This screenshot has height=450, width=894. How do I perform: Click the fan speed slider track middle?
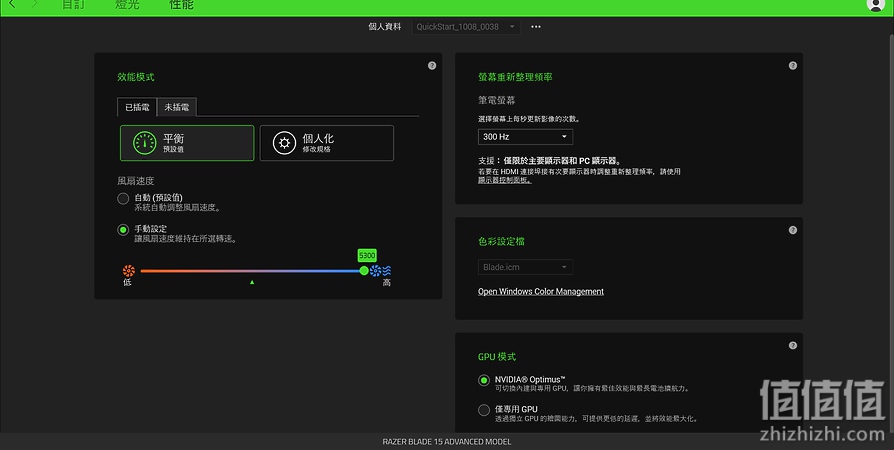(x=252, y=271)
